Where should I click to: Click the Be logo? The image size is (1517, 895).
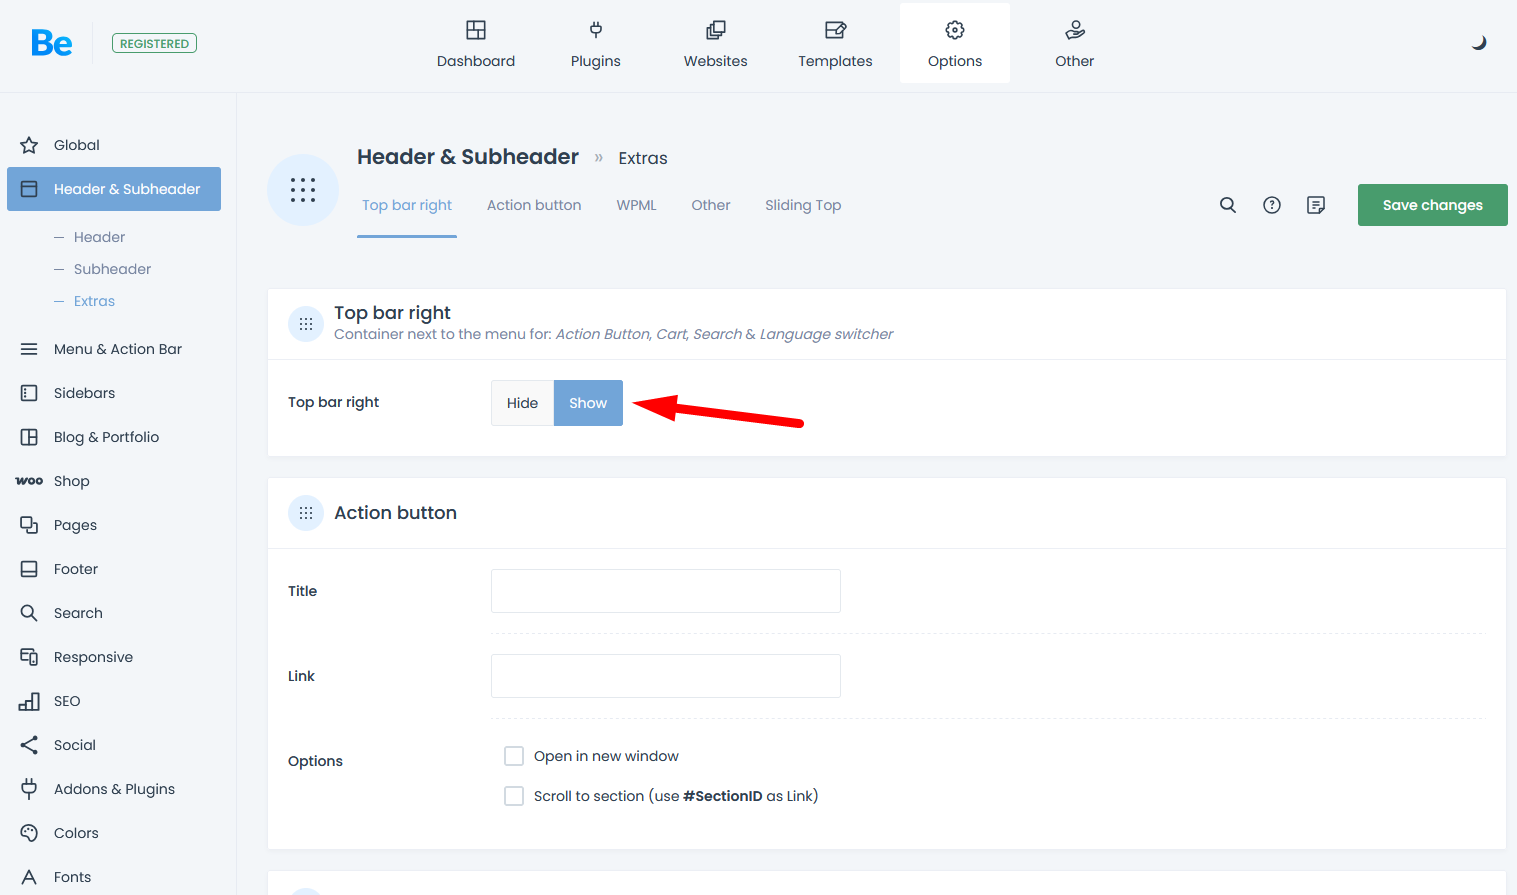[51, 43]
